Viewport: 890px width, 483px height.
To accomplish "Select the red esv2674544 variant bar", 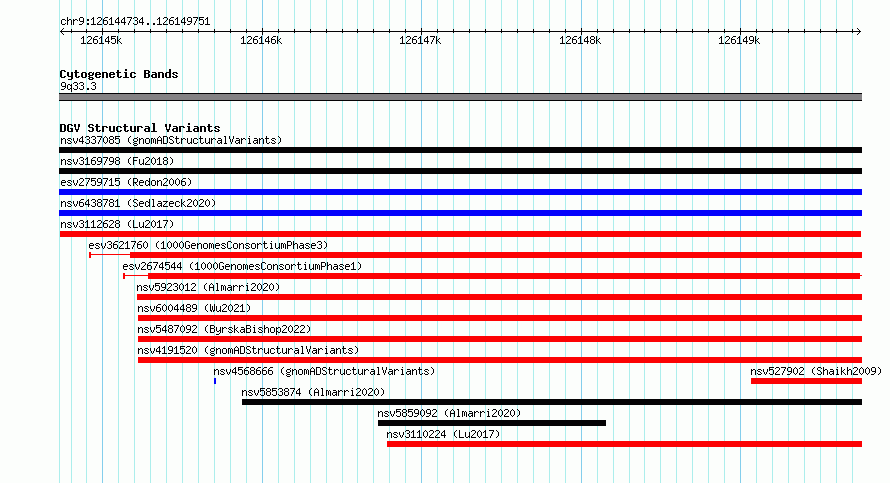I will click(492, 276).
